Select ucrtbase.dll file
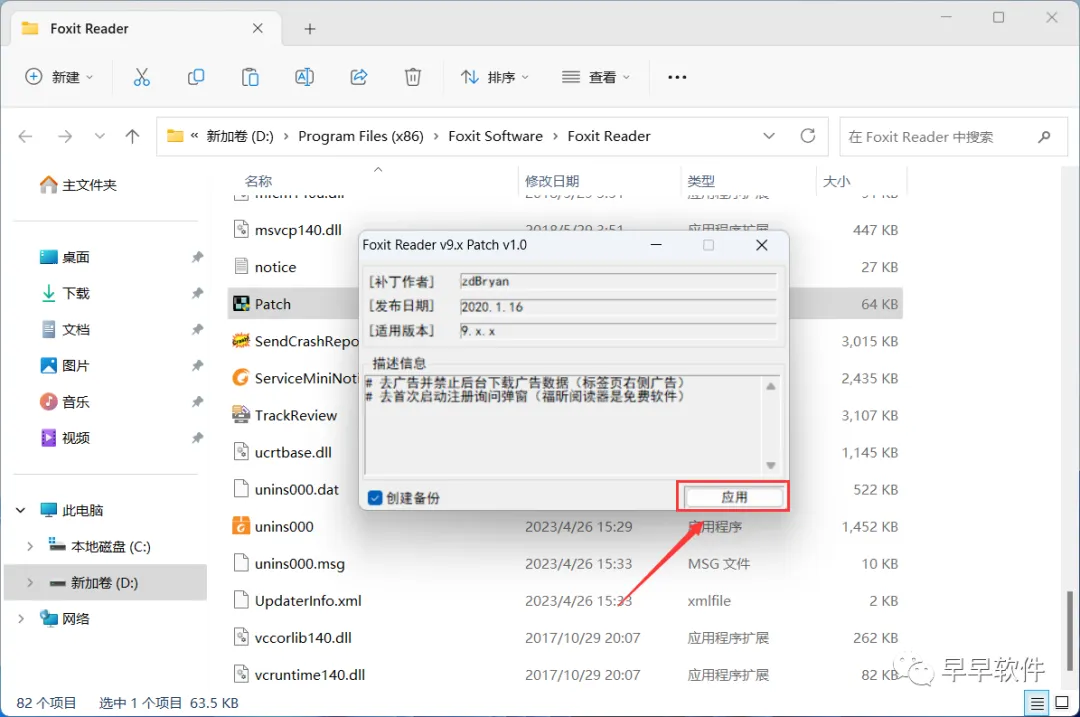Image resolution: width=1080 pixels, height=717 pixels. (293, 453)
